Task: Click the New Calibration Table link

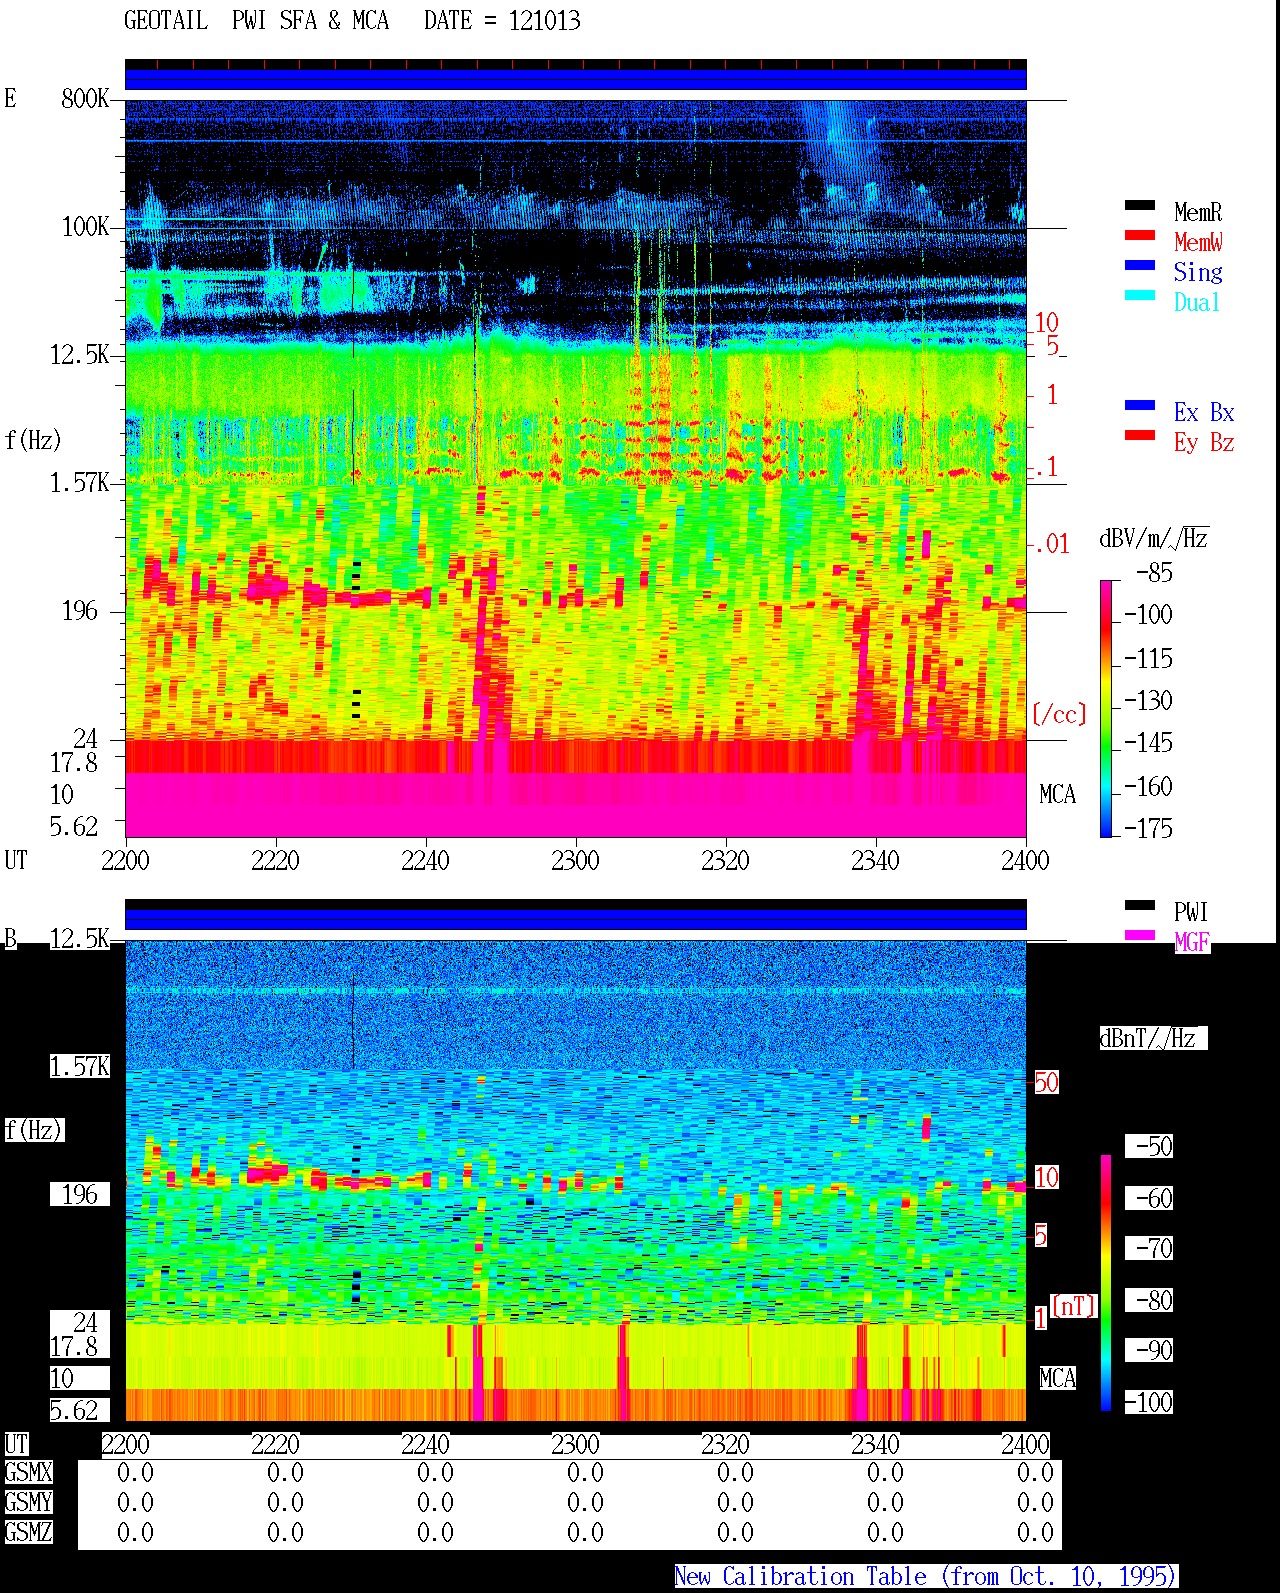Action: [925, 1577]
